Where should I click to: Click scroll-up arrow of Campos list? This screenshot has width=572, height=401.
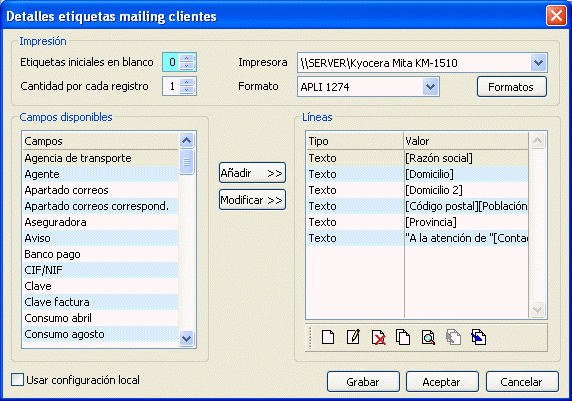click(x=186, y=140)
